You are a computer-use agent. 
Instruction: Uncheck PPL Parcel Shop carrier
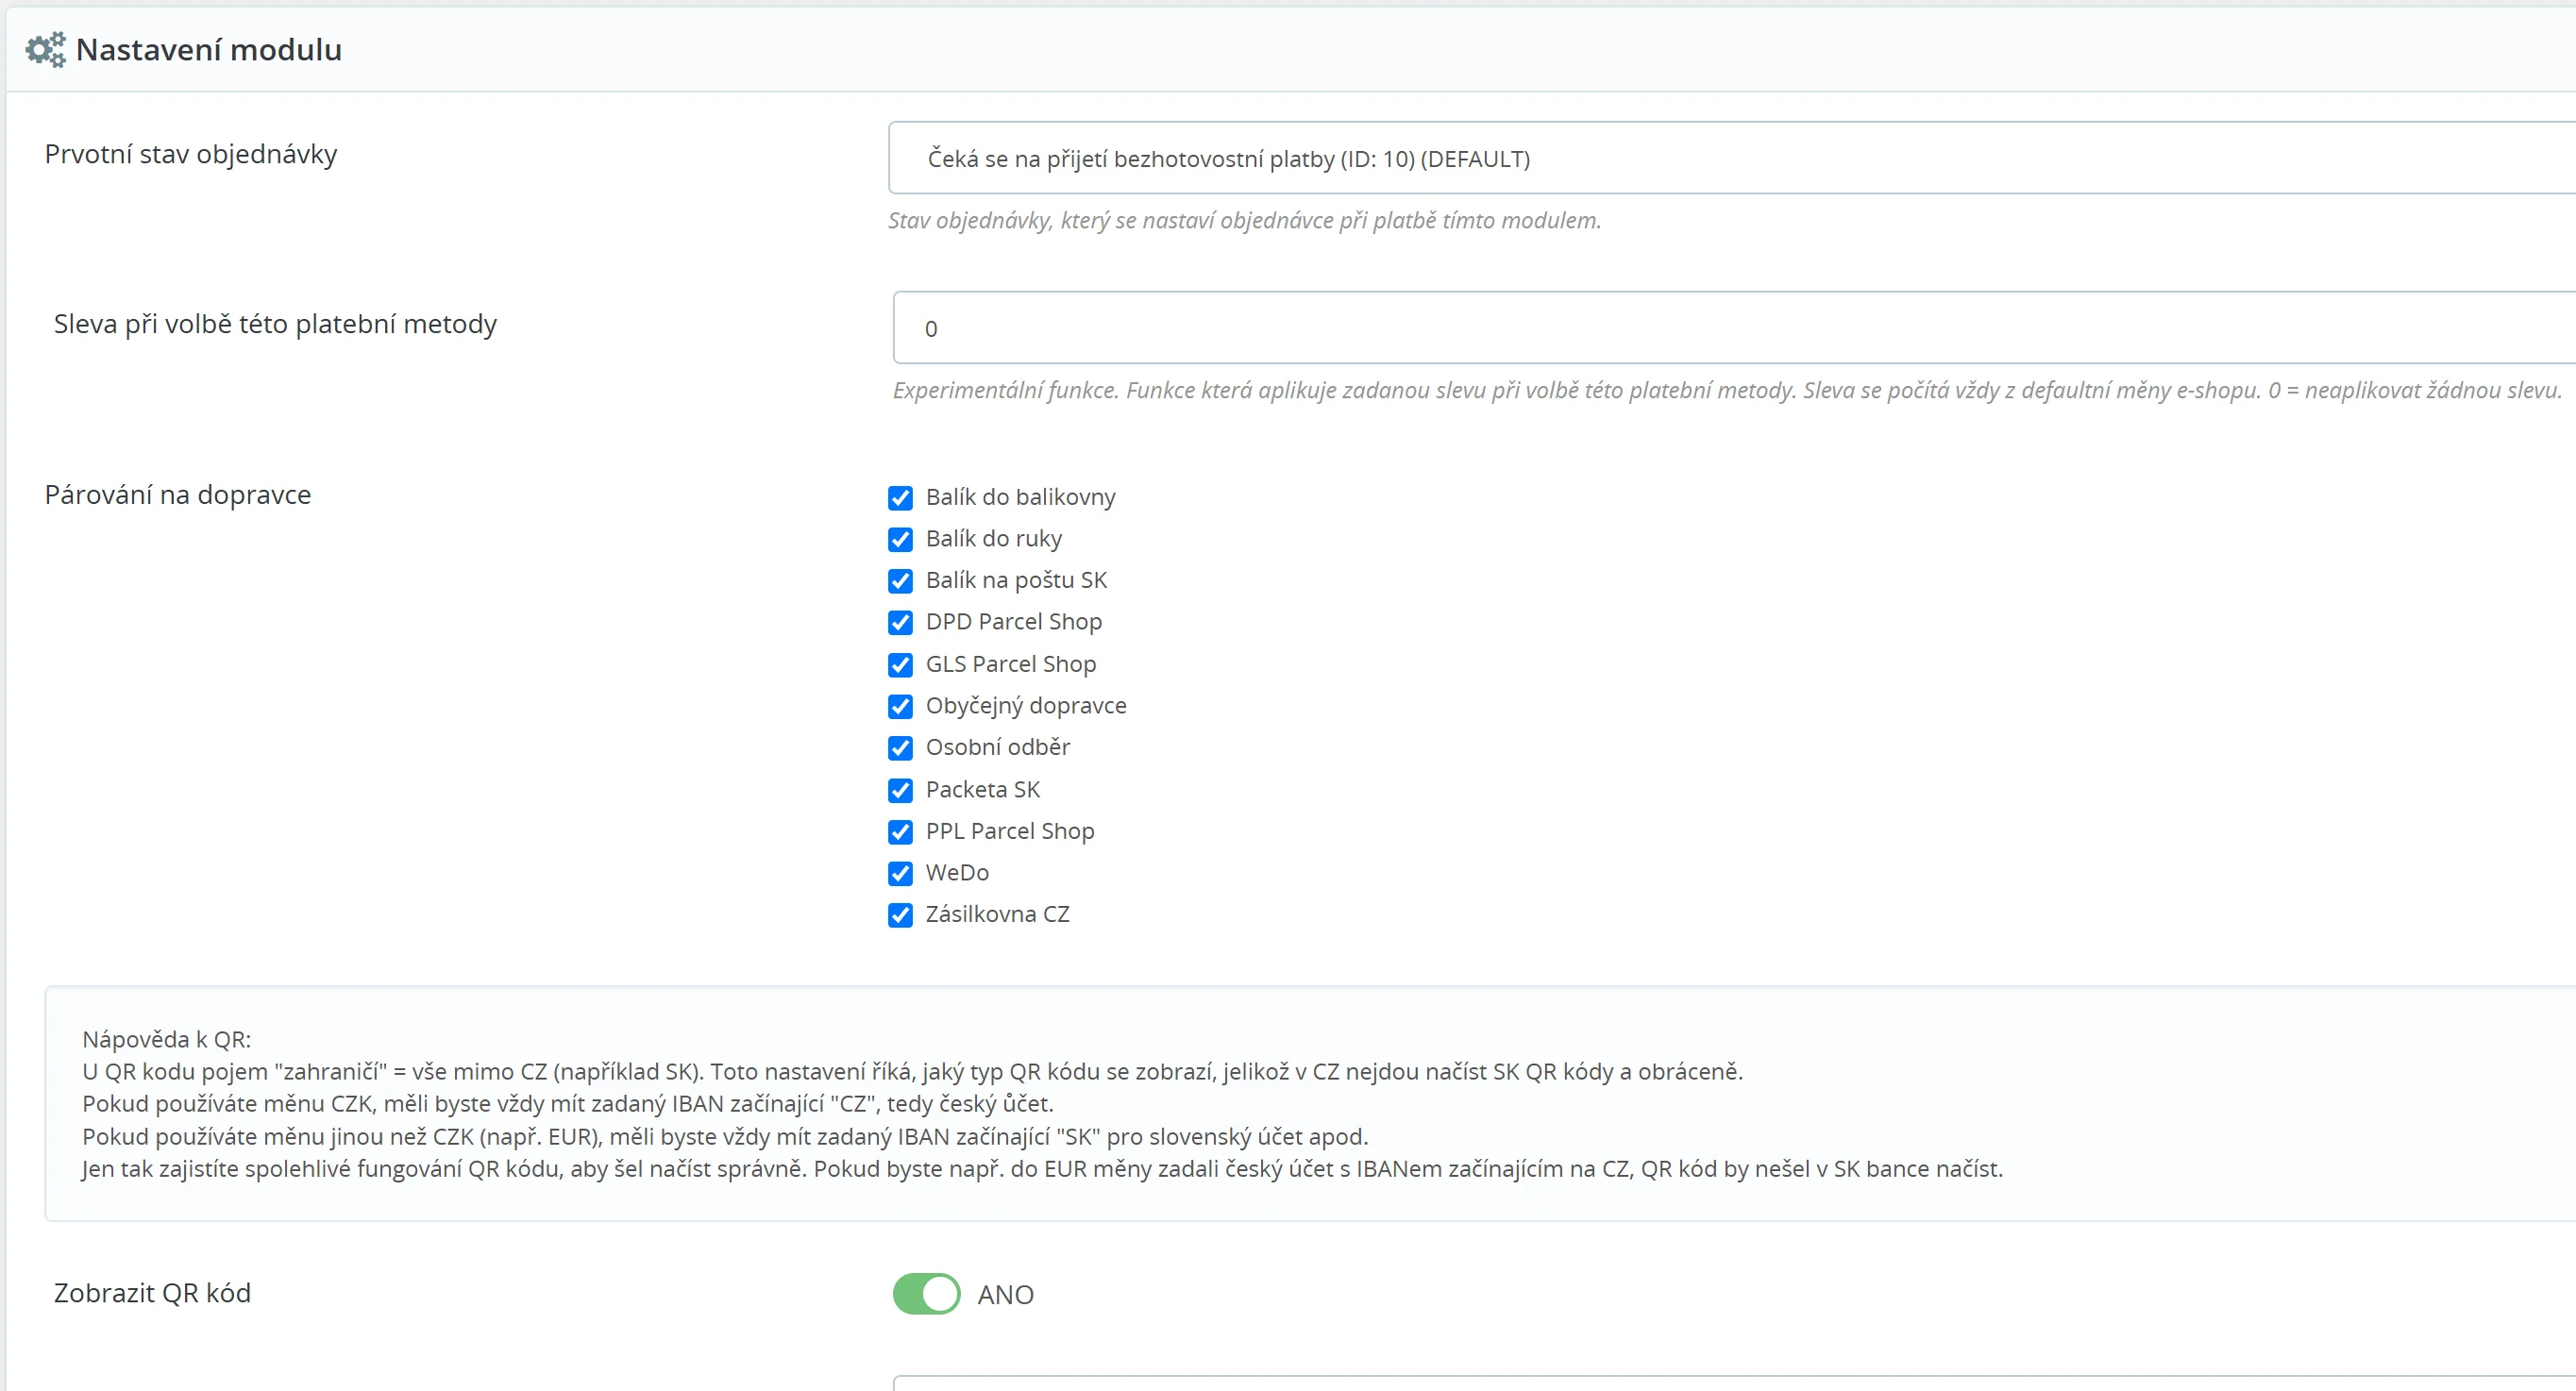click(900, 832)
